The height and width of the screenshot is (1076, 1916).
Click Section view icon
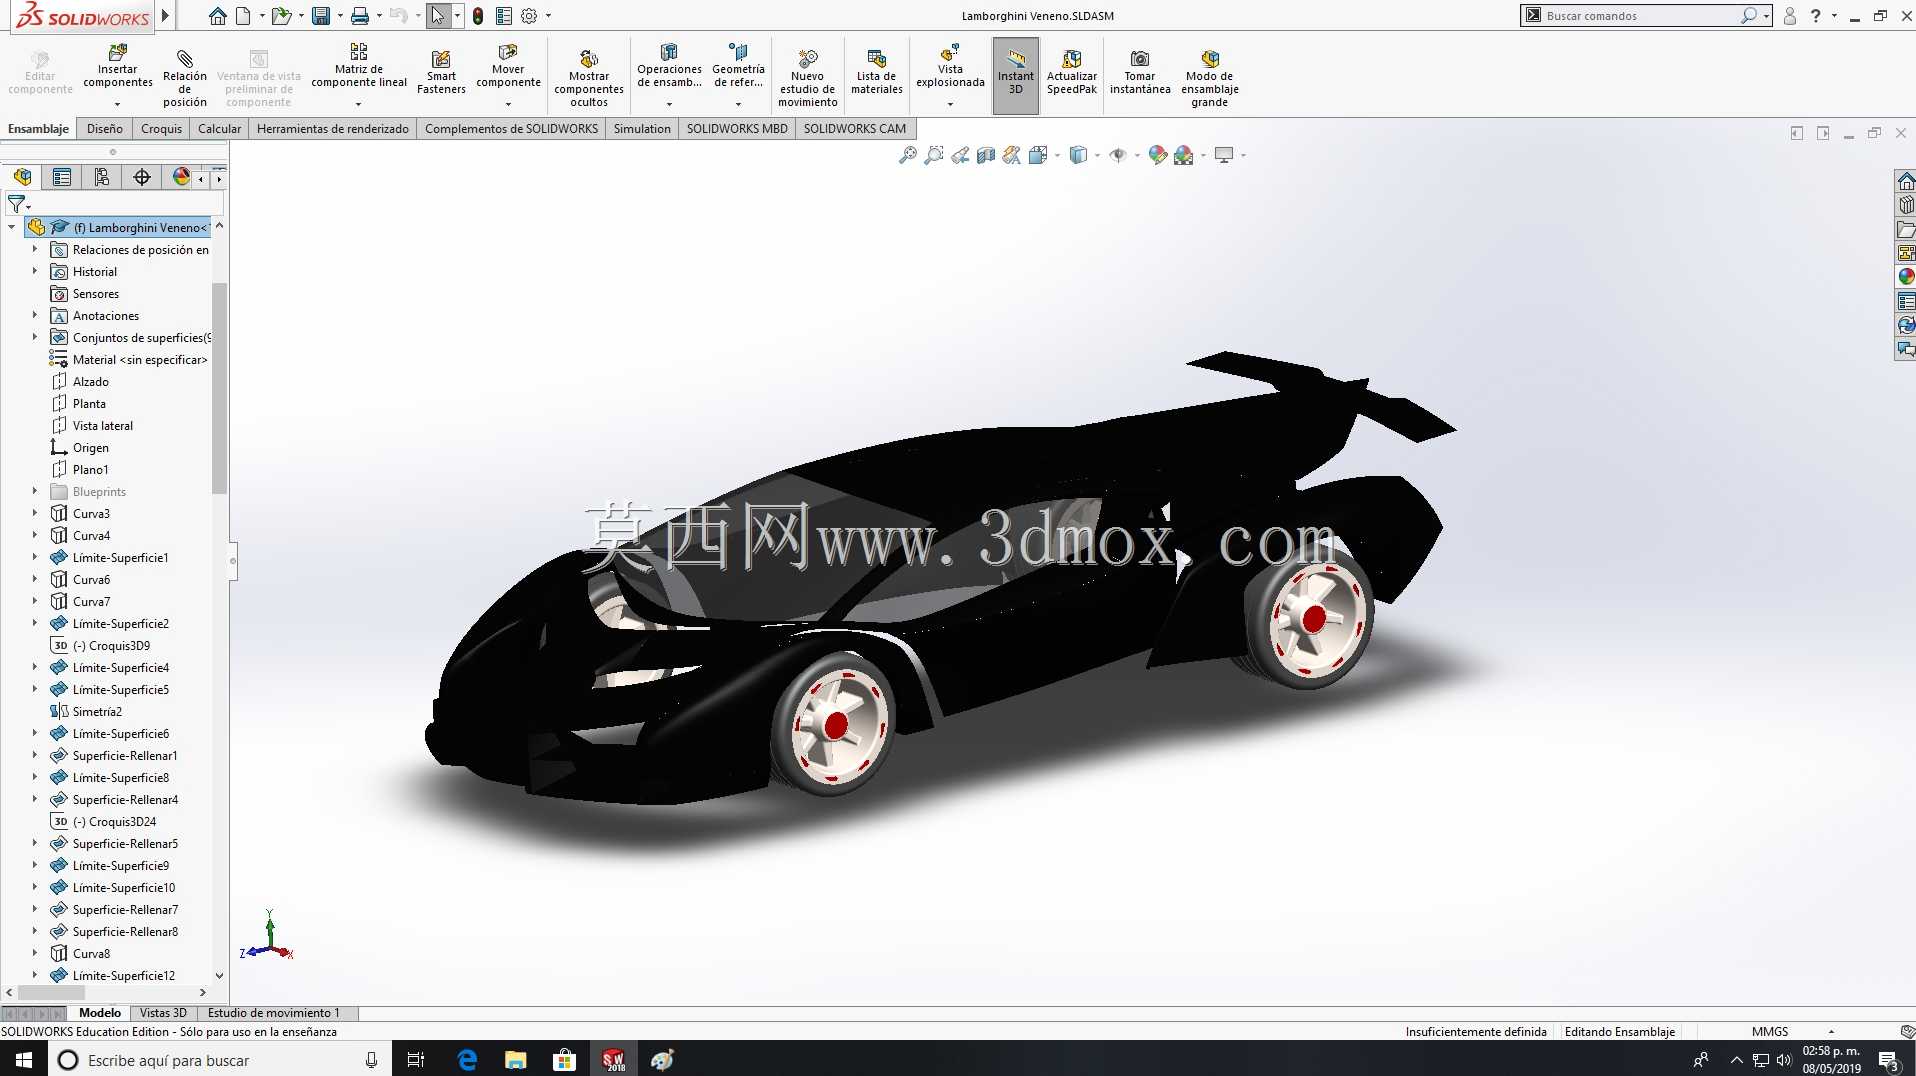point(986,155)
